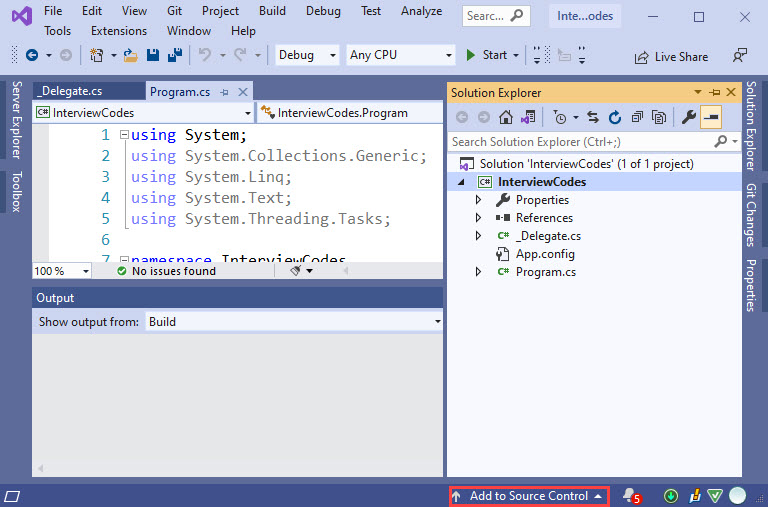
Task: Open the Show output from dropdown
Action: pyautogui.click(x=294, y=322)
